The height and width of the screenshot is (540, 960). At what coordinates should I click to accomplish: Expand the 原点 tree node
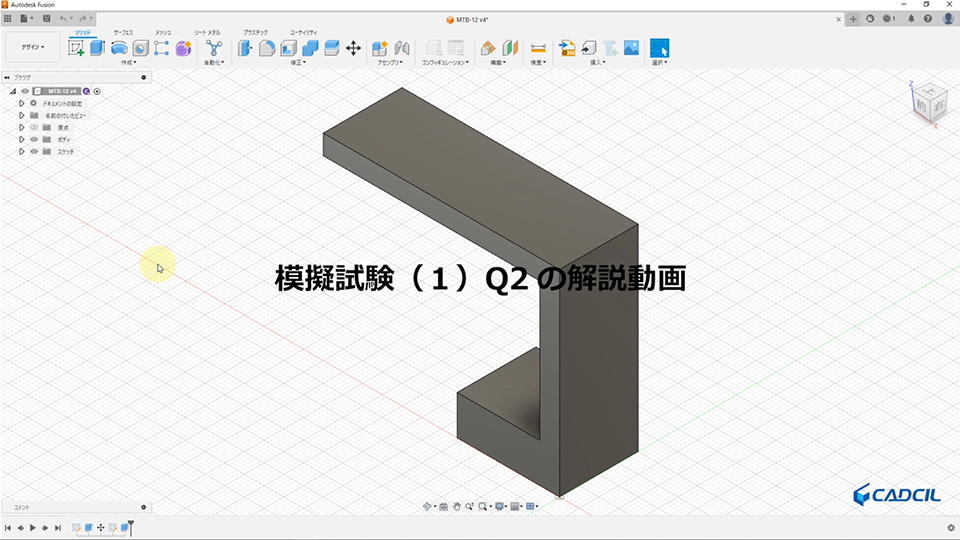coord(21,127)
